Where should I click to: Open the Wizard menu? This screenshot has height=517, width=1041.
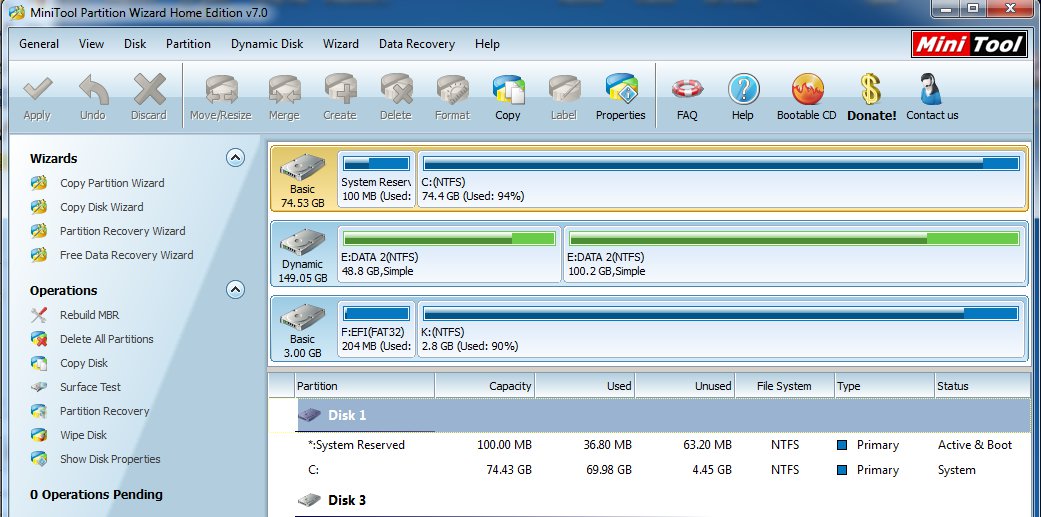(341, 44)
